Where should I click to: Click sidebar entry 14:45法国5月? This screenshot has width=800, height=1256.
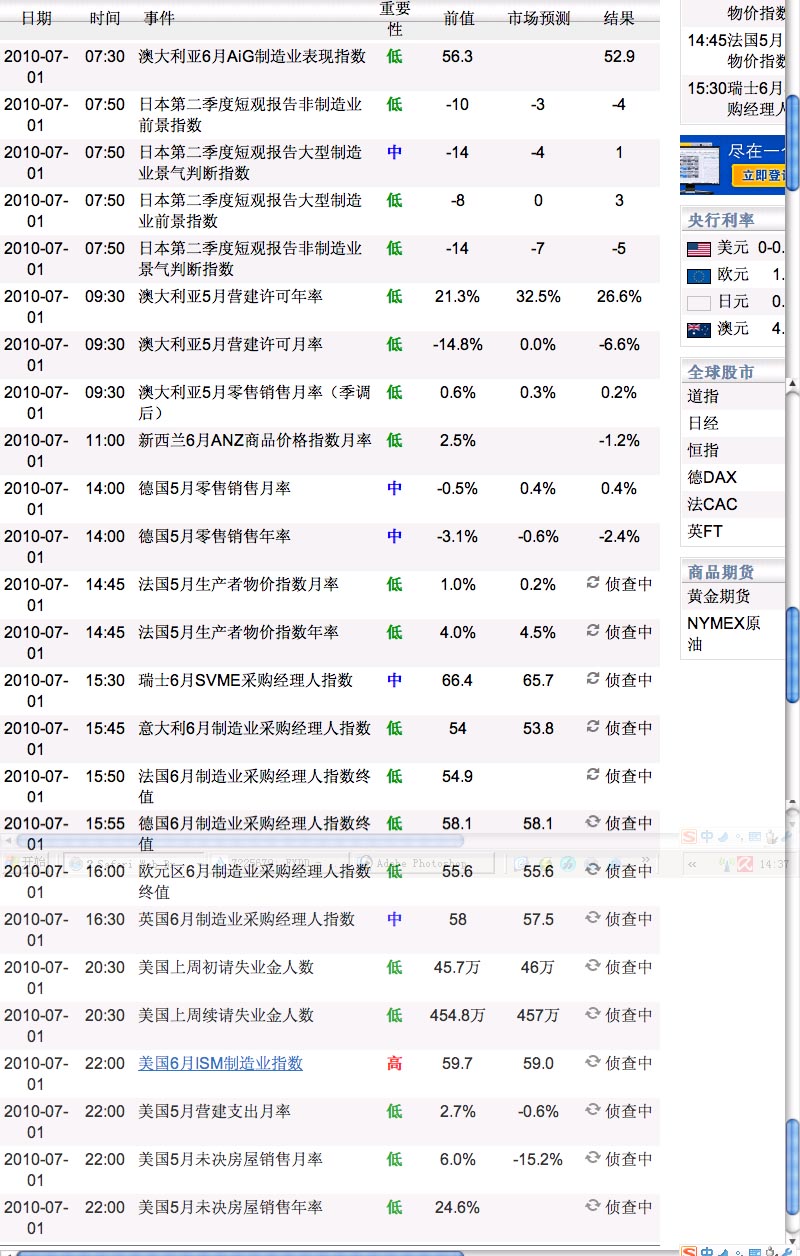pyautogui.click(x=736, y=51)
